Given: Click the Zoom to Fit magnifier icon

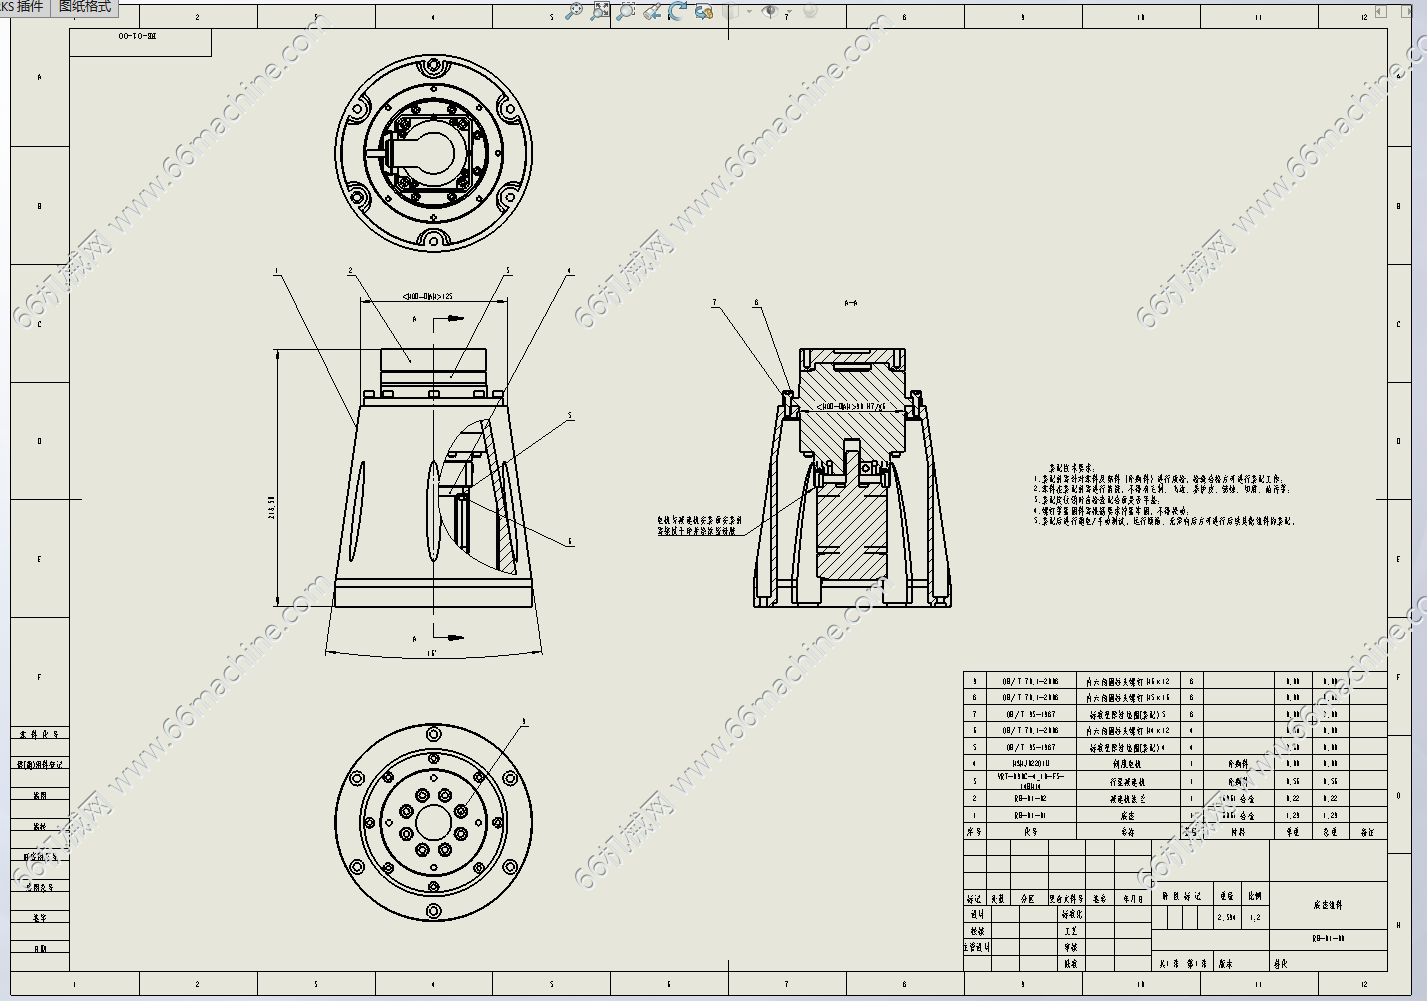Looking at the screenshot, I should point(574,11).
